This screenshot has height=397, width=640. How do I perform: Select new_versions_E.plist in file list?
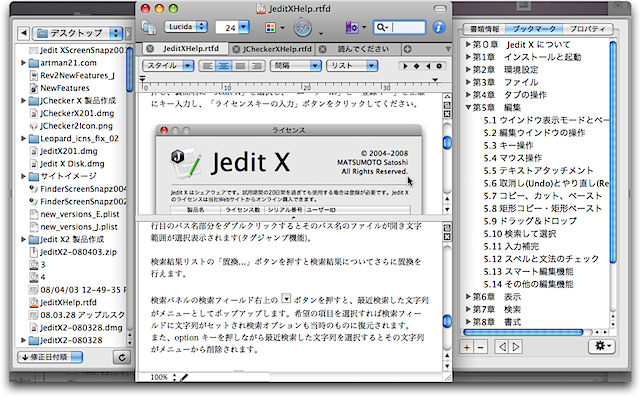[x=80, y=214]
